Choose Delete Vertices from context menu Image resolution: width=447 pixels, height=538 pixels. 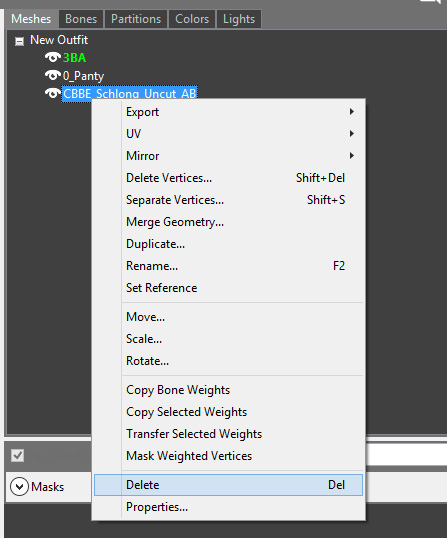[228, 178]
